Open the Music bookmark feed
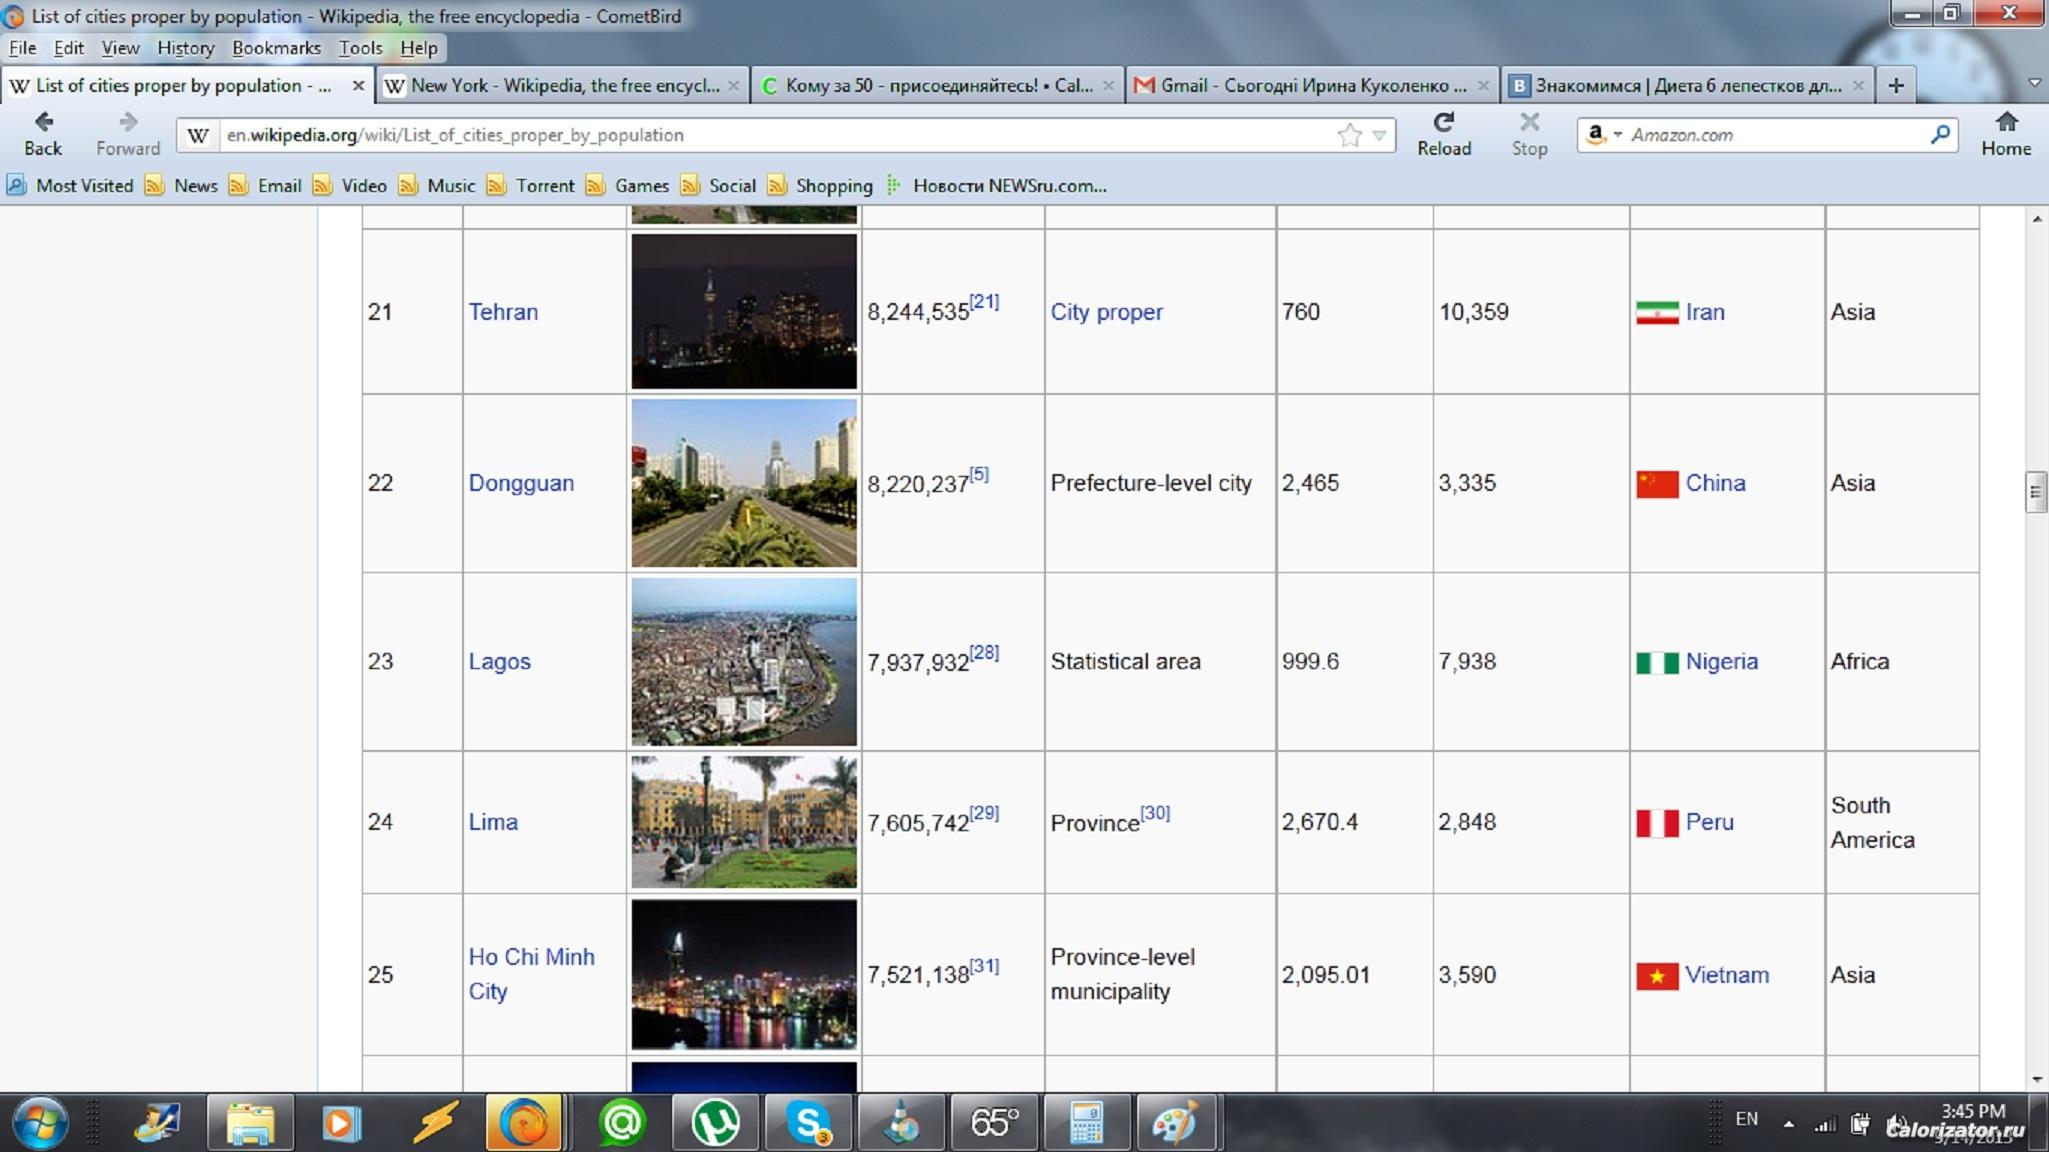This screenshot has height=1152, width=2049. [436, 185]
